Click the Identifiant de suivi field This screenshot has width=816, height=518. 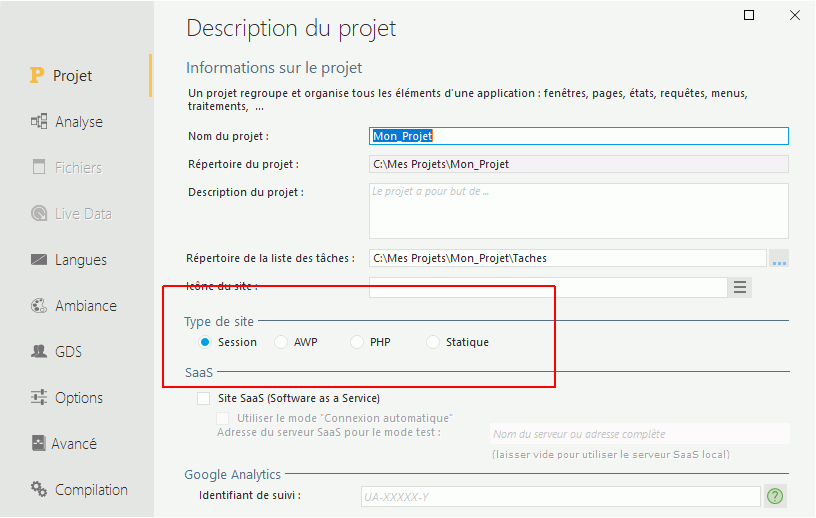[560, 497]
